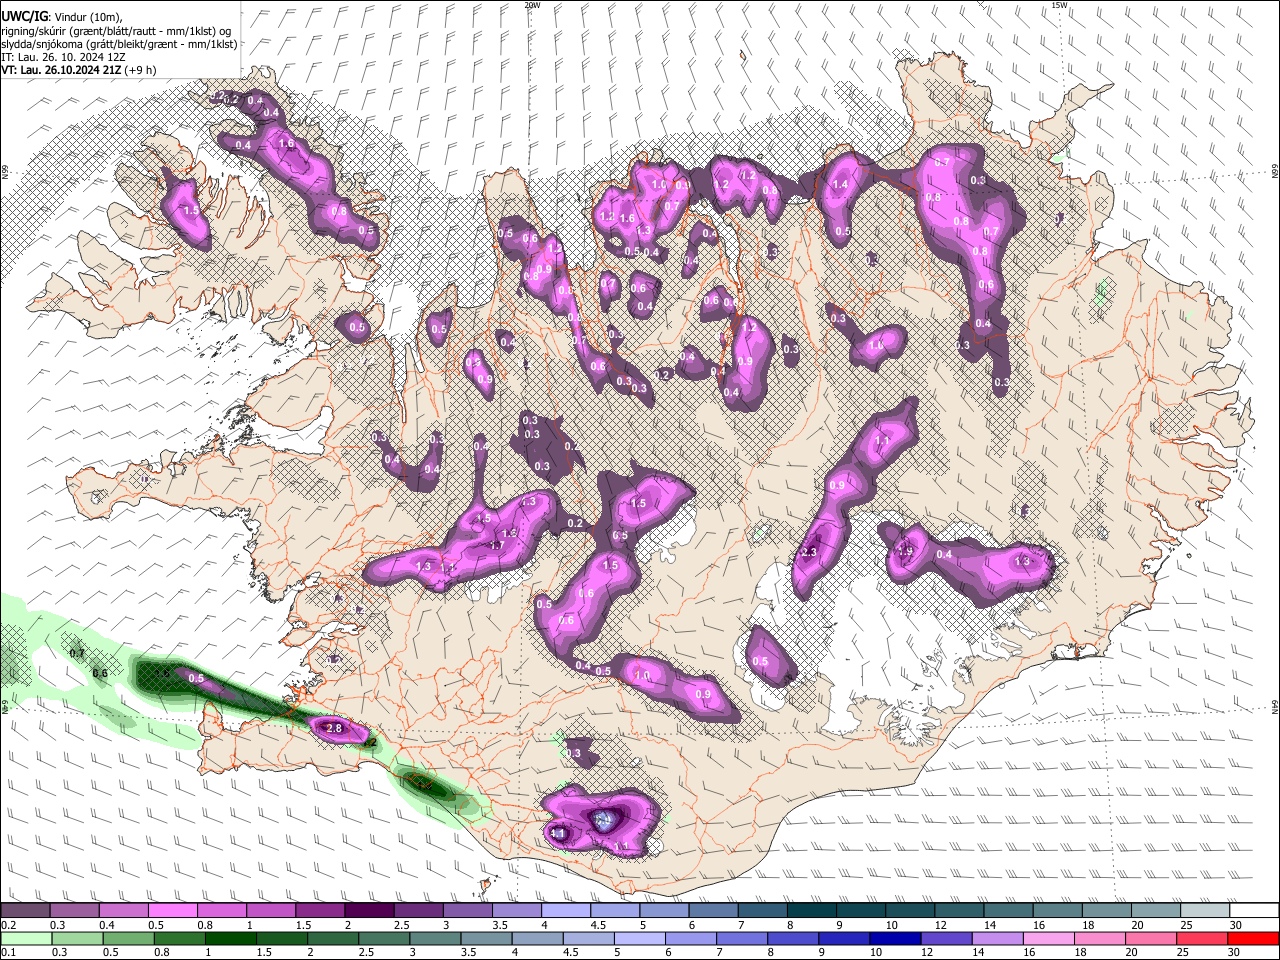Click the slate blue 6 swatch in upper legend

714,911
